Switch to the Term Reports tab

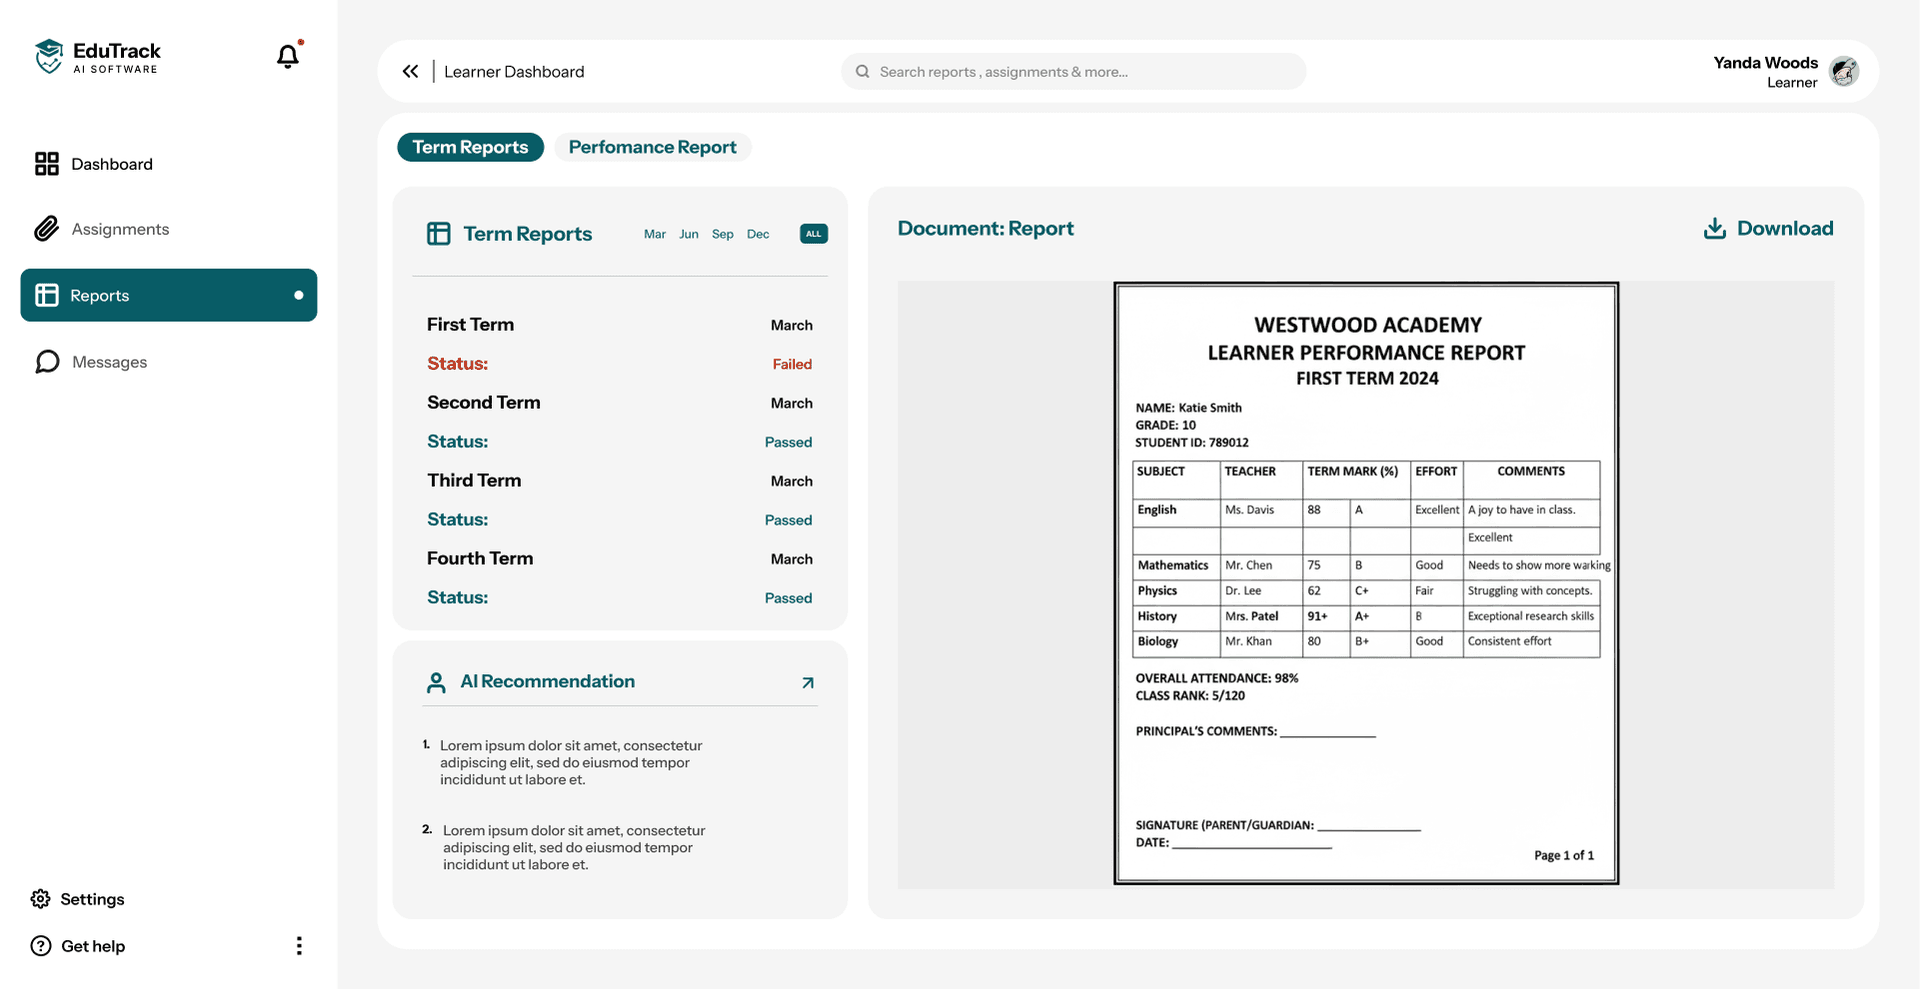click(470, 147)
